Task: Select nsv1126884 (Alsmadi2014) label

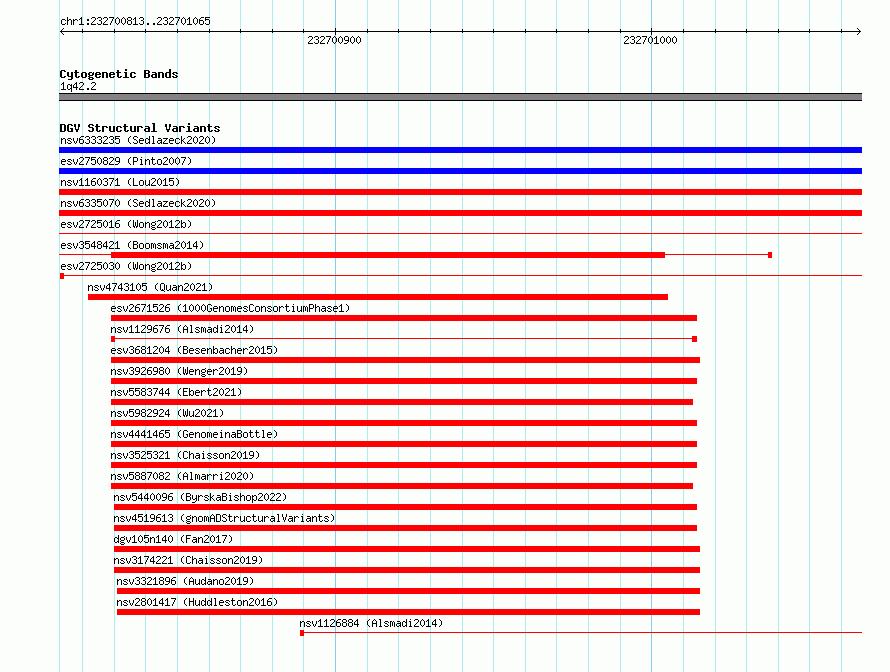Action: point(371,623)
